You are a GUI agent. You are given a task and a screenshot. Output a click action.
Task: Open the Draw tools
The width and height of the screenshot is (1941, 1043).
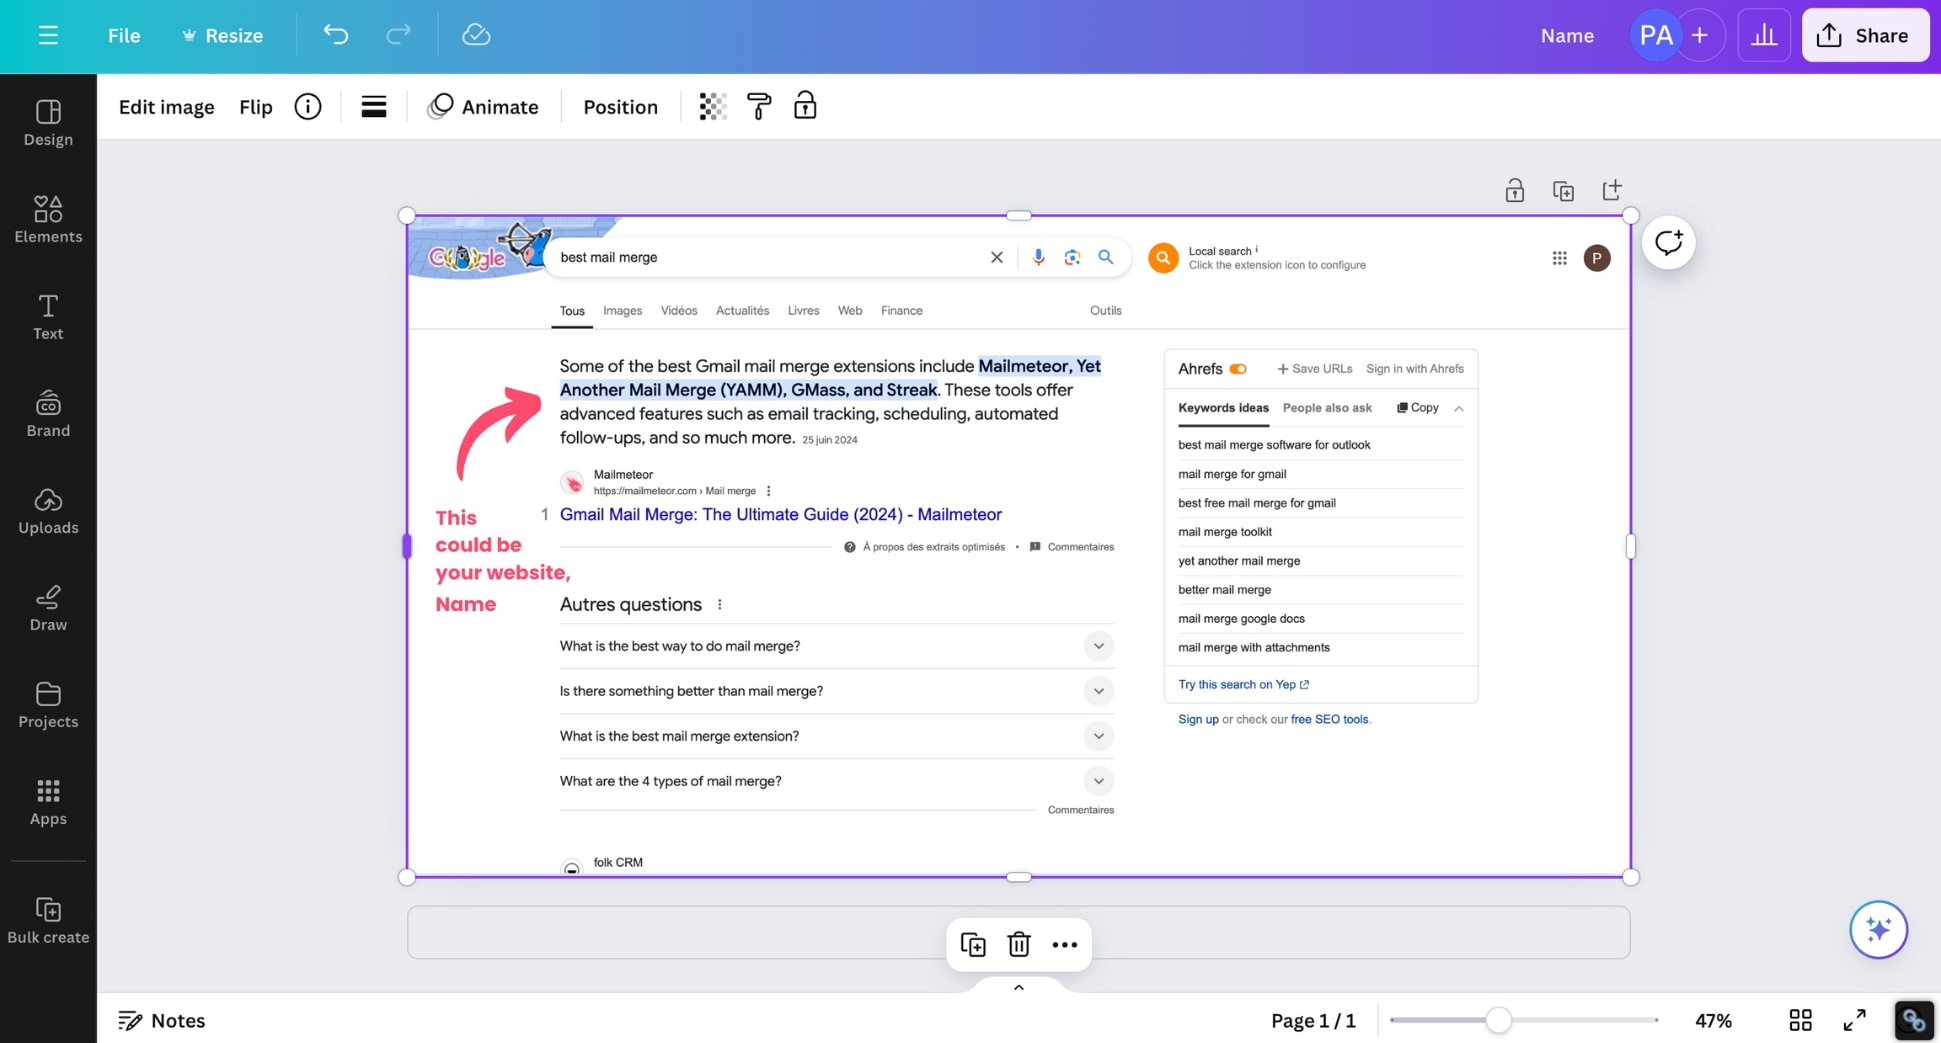[x=48, y=608]
